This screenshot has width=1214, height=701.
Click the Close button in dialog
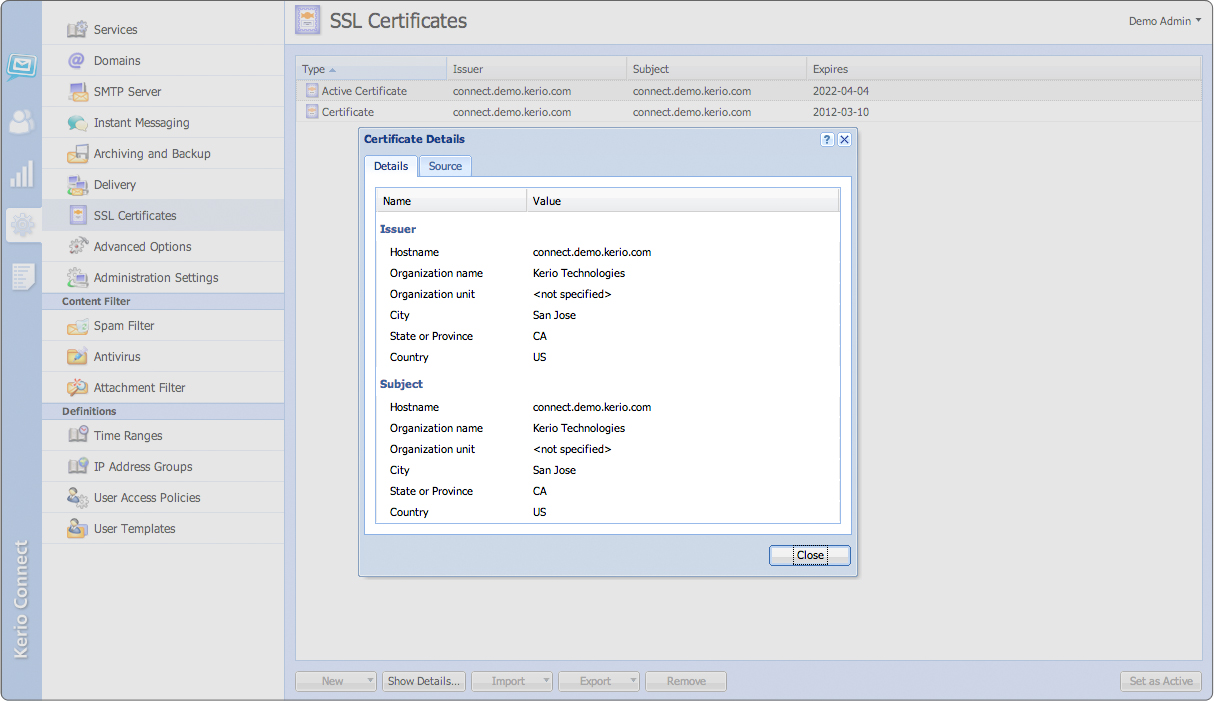point(810,555)
